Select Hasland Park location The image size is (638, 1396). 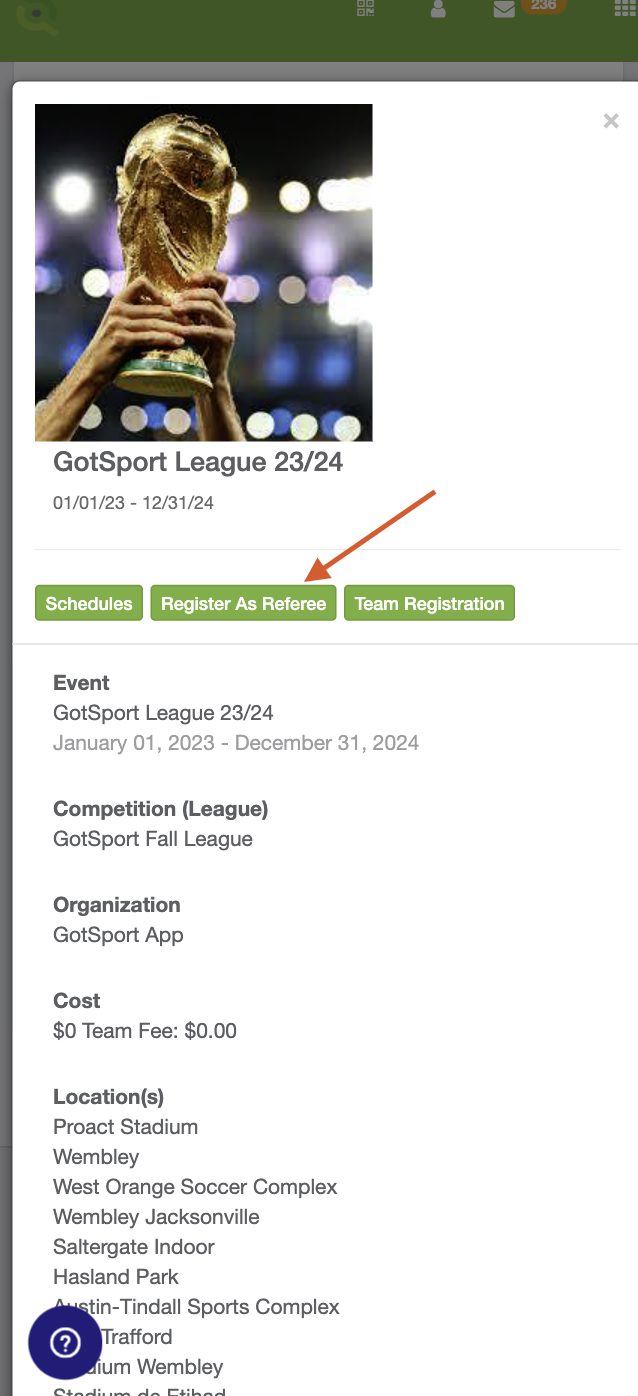click(x=116, y=1277)
